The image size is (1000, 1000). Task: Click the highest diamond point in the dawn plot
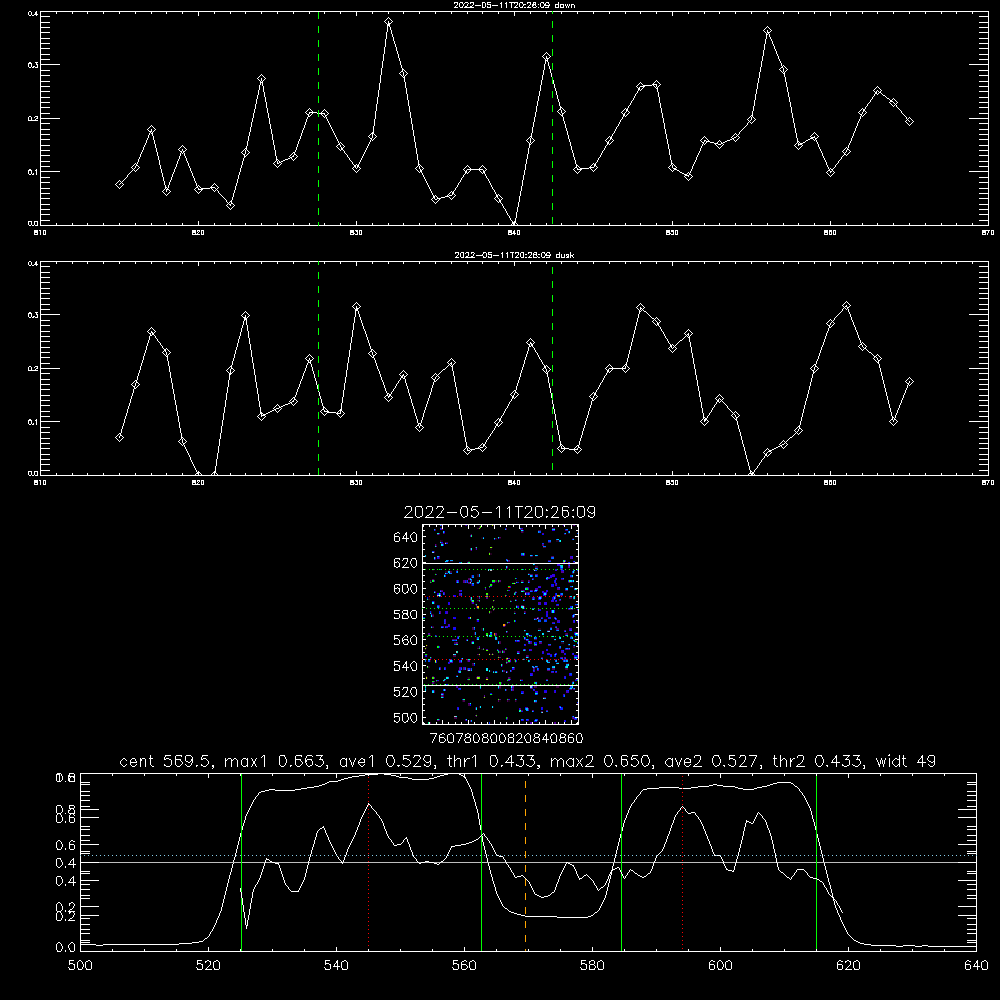pyautogui.click(x=388, y=22)
